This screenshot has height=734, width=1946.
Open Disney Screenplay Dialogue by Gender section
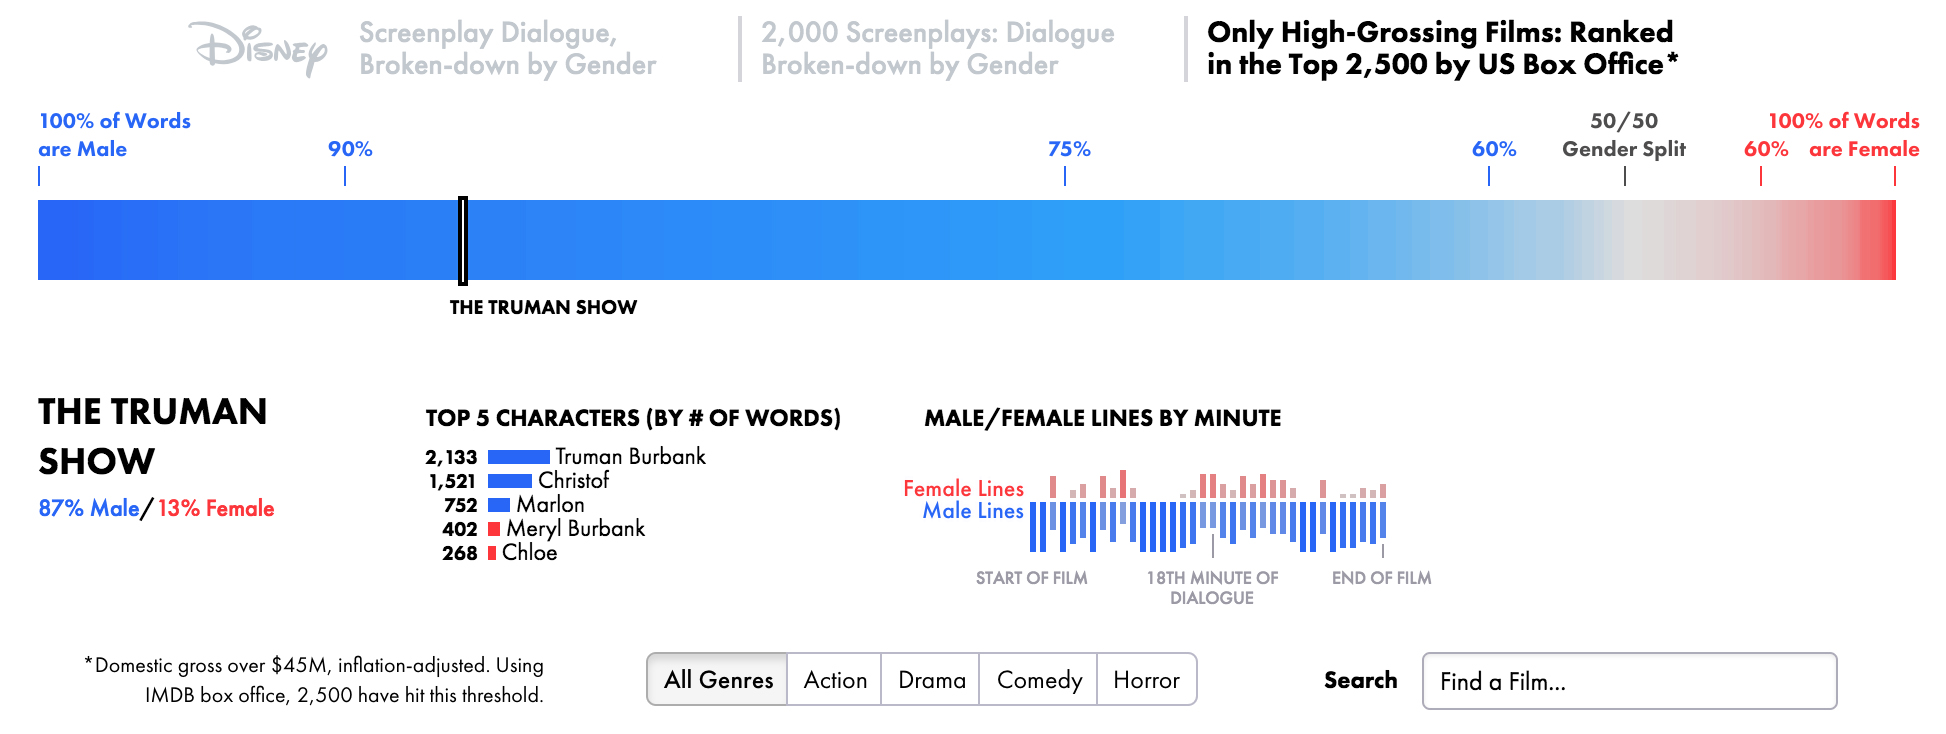(x=507, y=48)
